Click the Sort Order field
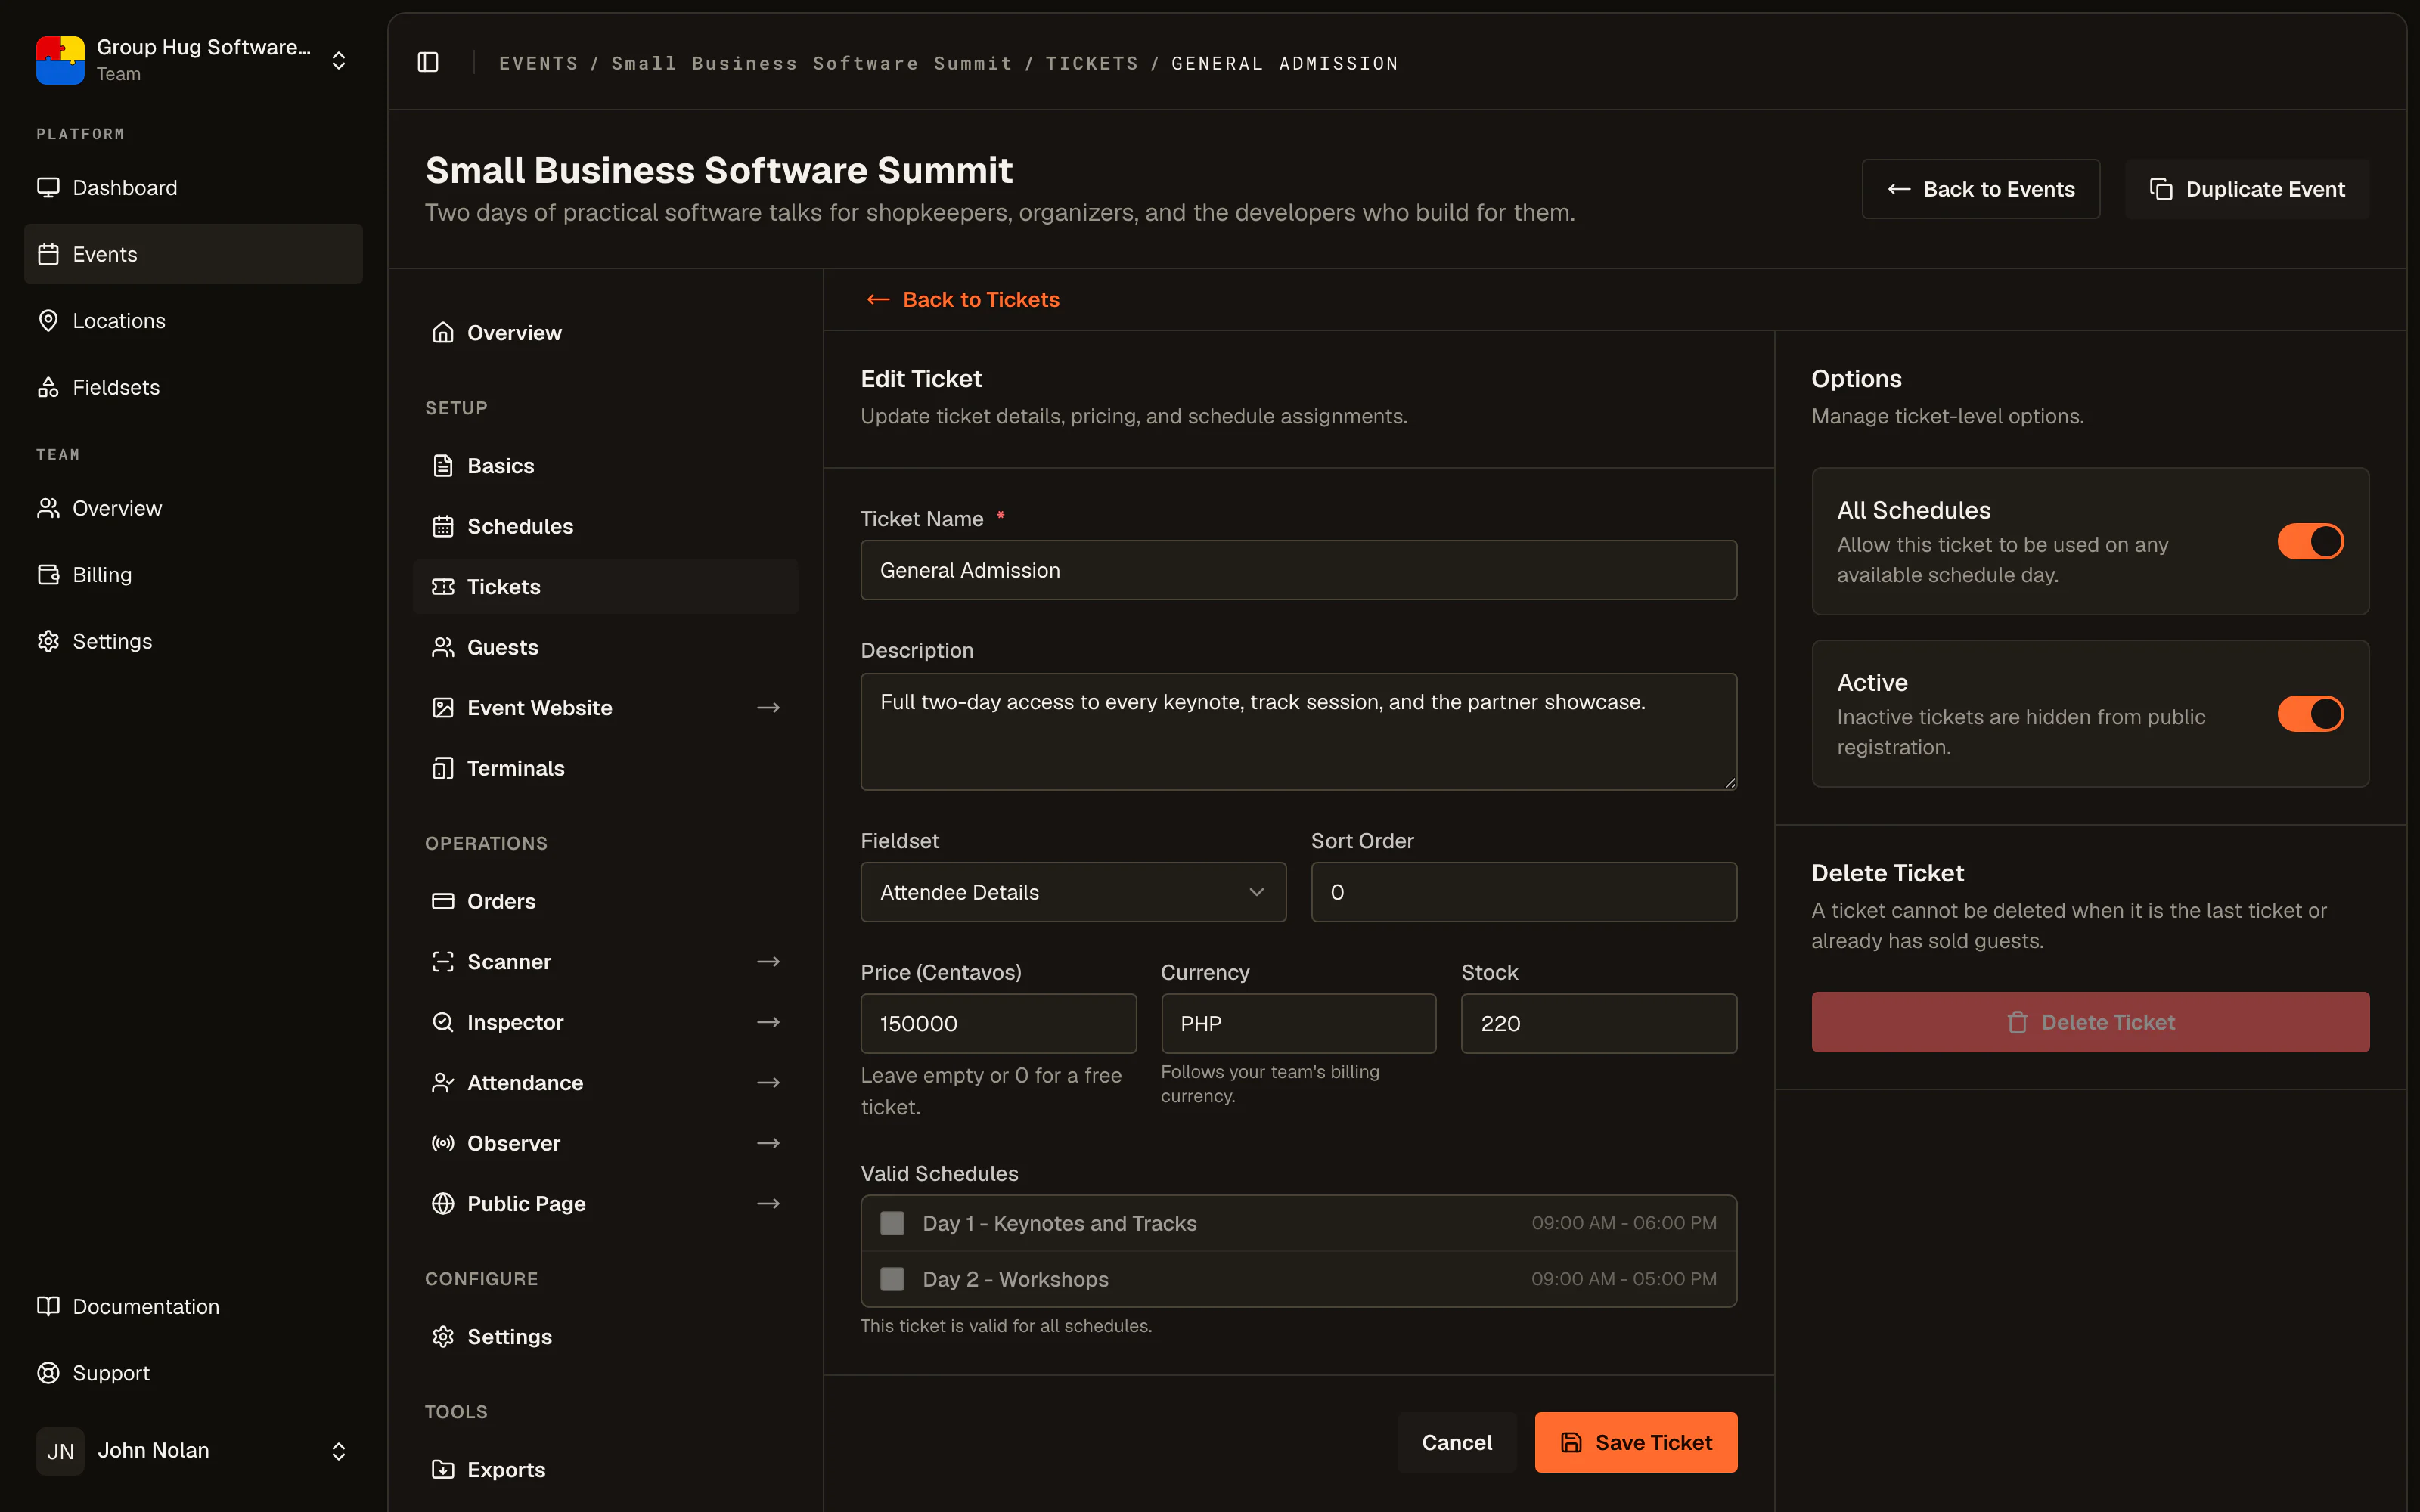Image resolution: width=2420 pixels, height=1512 pixels. 1524,892
